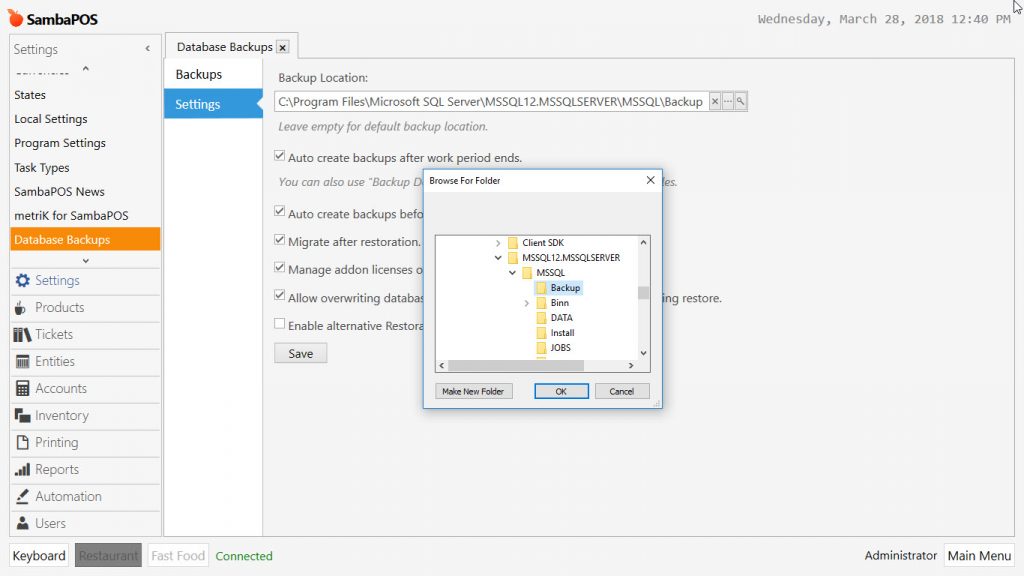
Task: Collapse the MSSQL folder node
Action: click(513, 273)
